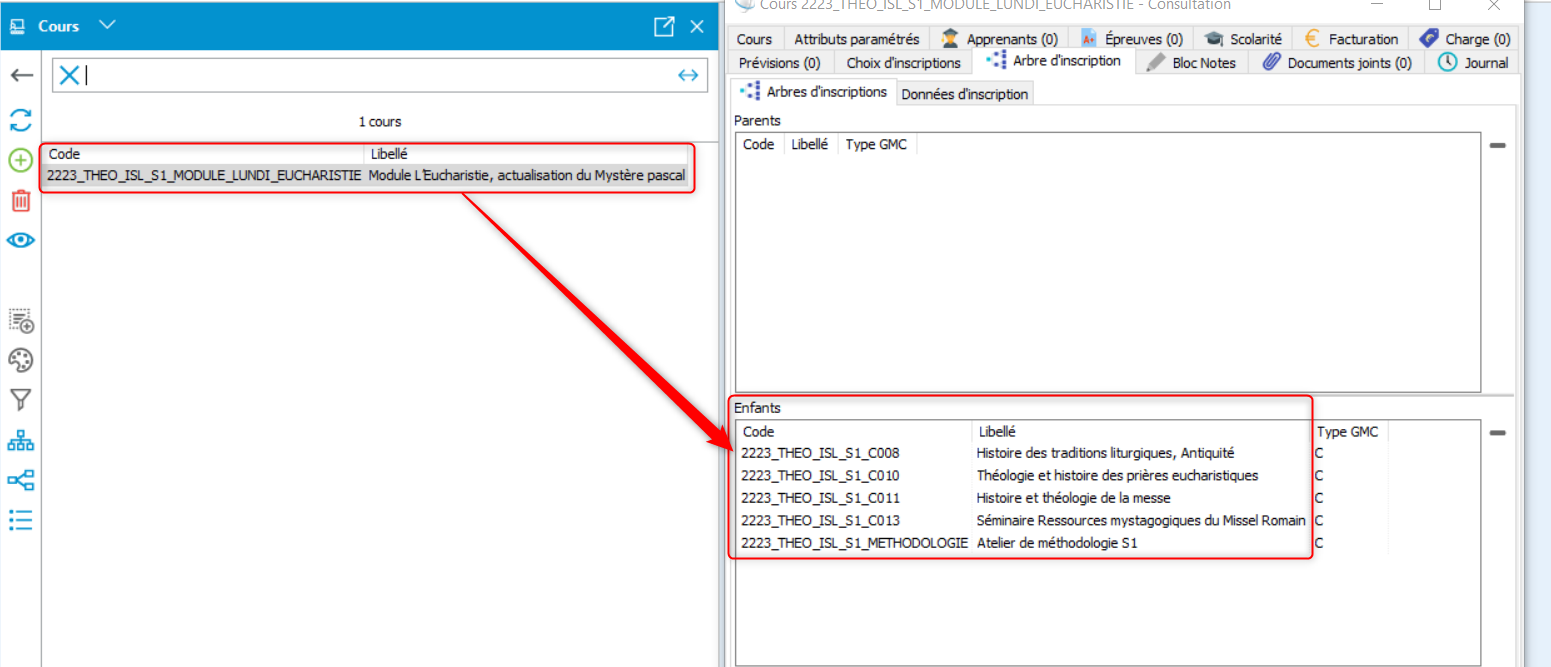Switch to the Données d'inscription tab
The width and height of the screenshot is (1551, 667).
(964, 94)
